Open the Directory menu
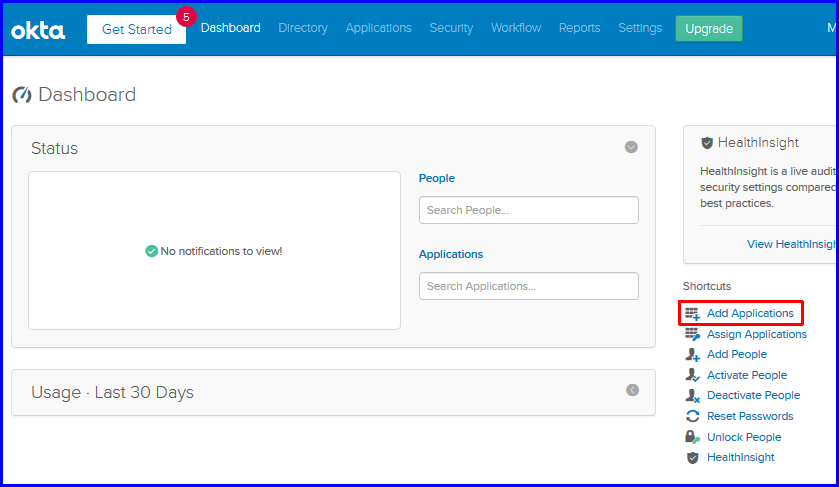839x487 pixels. [x=303, y=28]
